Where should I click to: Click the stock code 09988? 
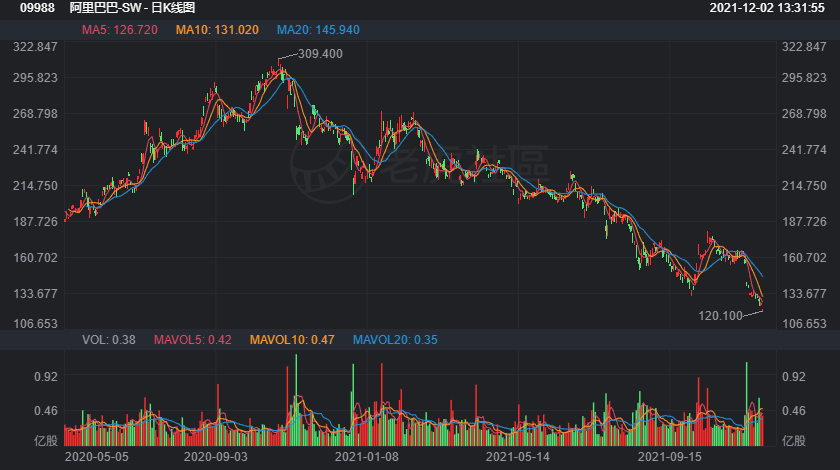click(x=37, y=8)
